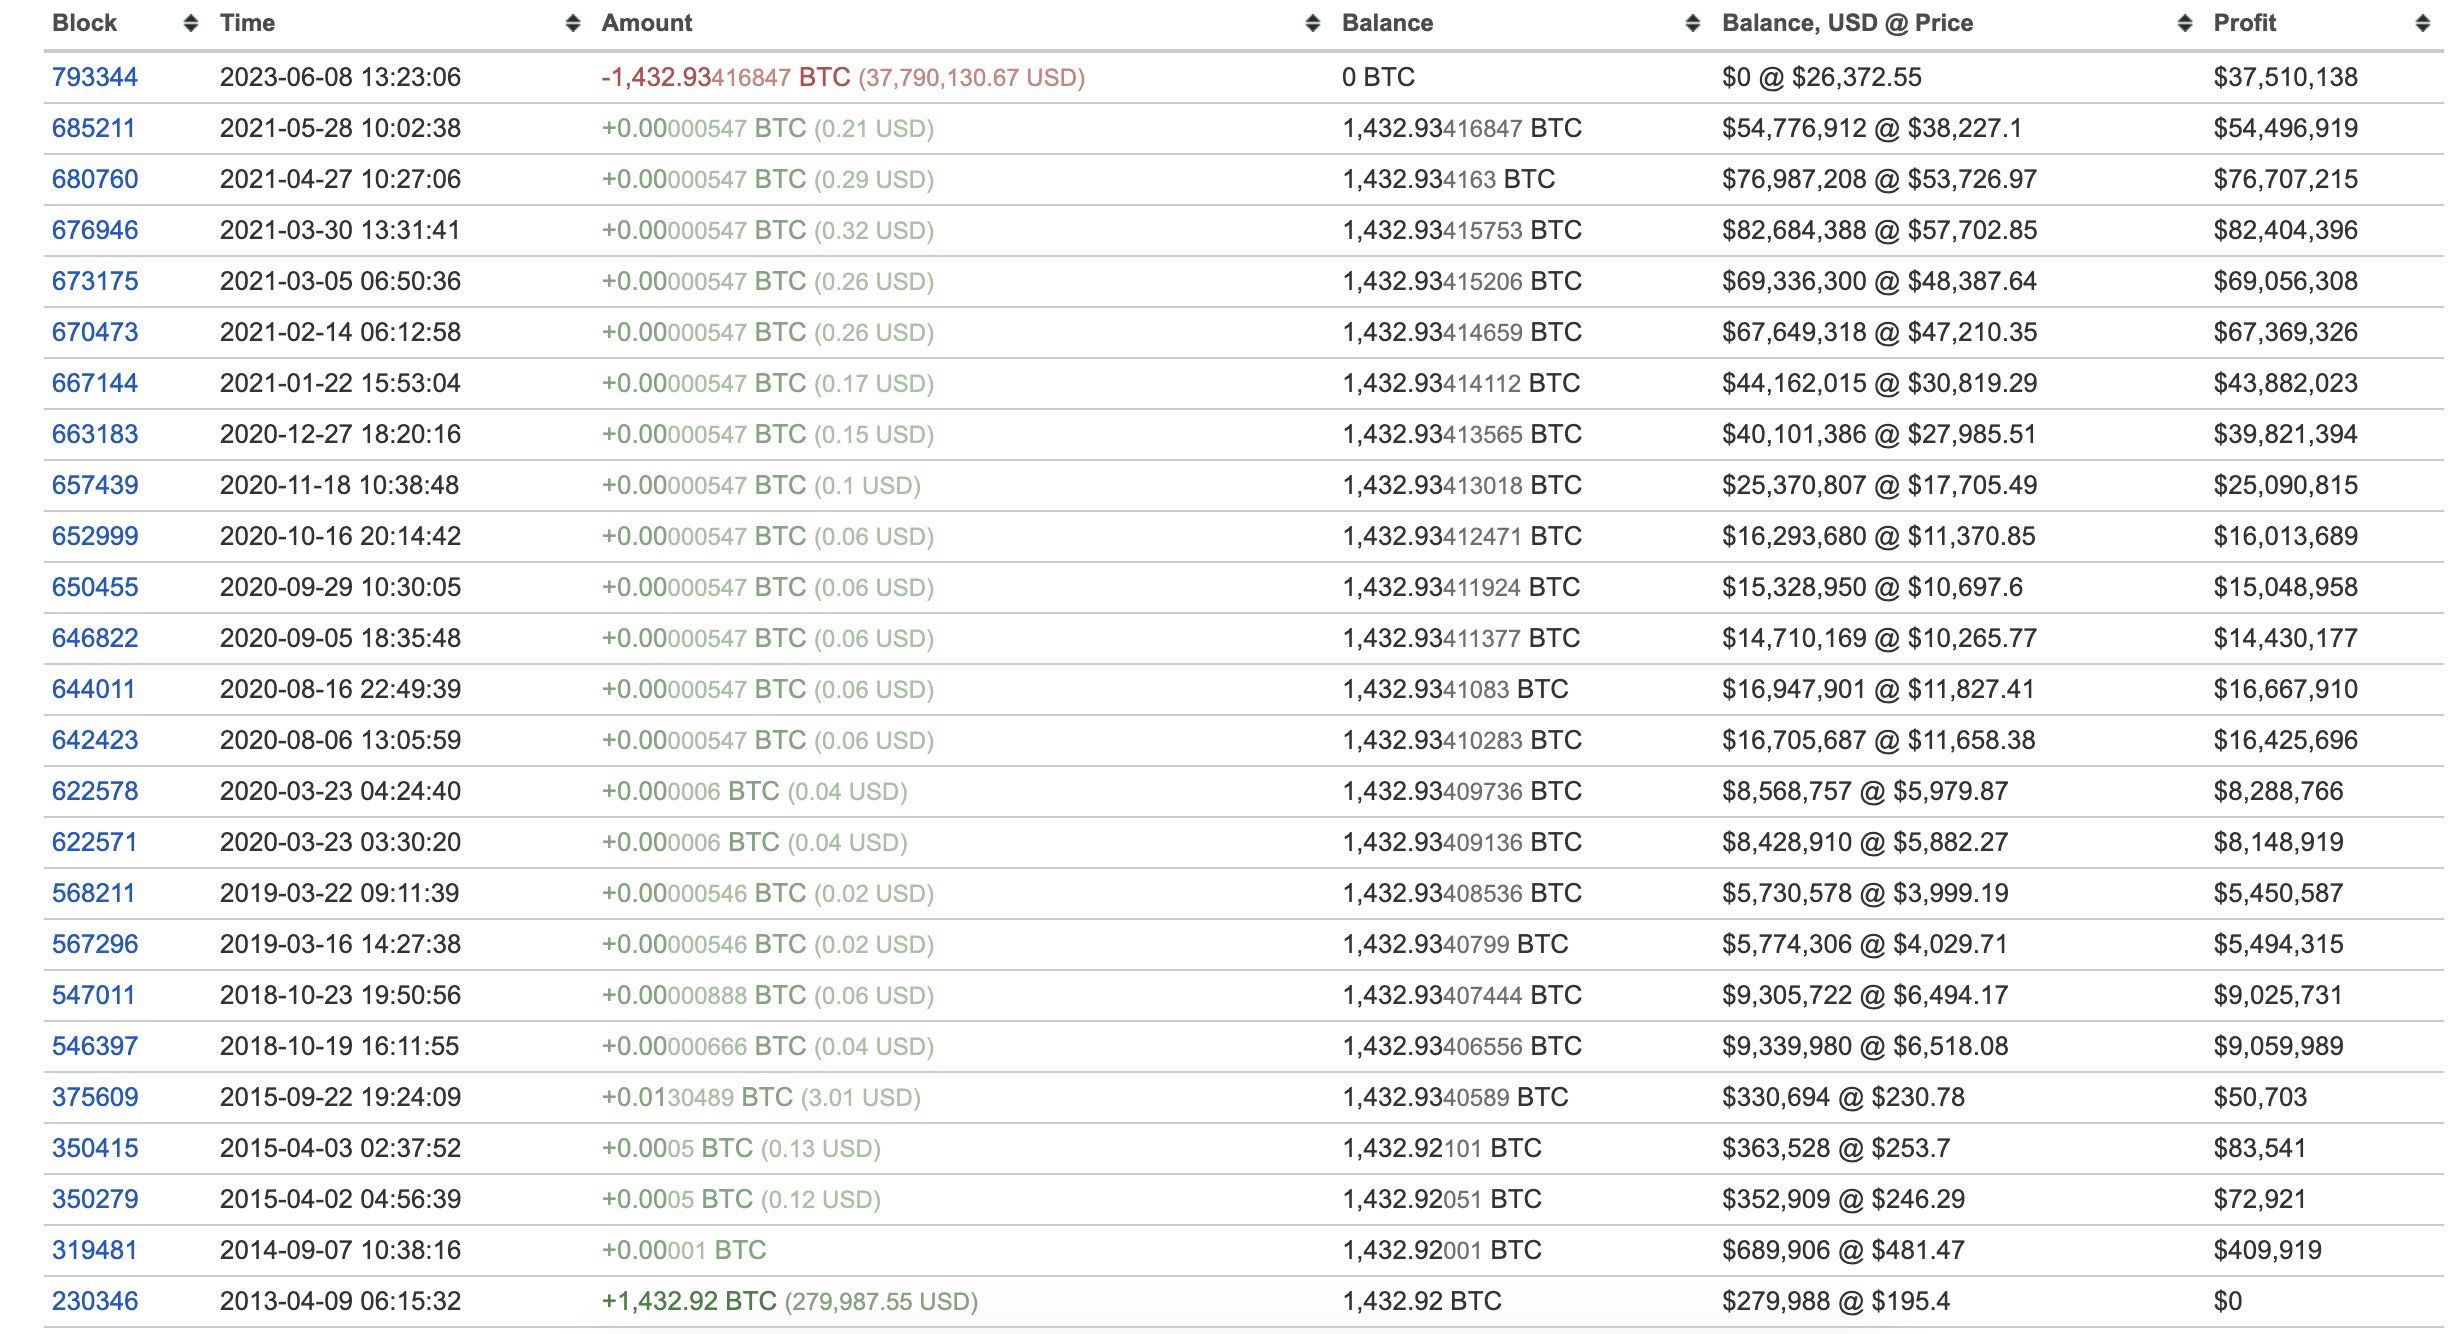Open block 546397 link
Viewport: 2462px width, 1334px height.
tap(95, 1046)
